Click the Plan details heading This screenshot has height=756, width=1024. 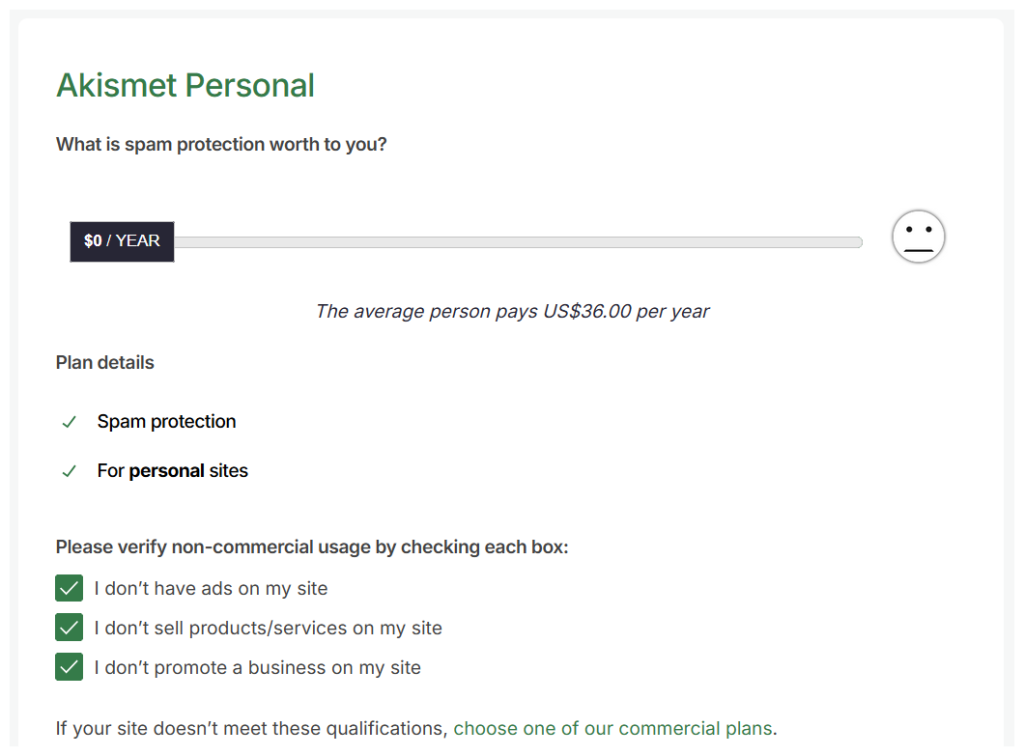coord(105,362)
